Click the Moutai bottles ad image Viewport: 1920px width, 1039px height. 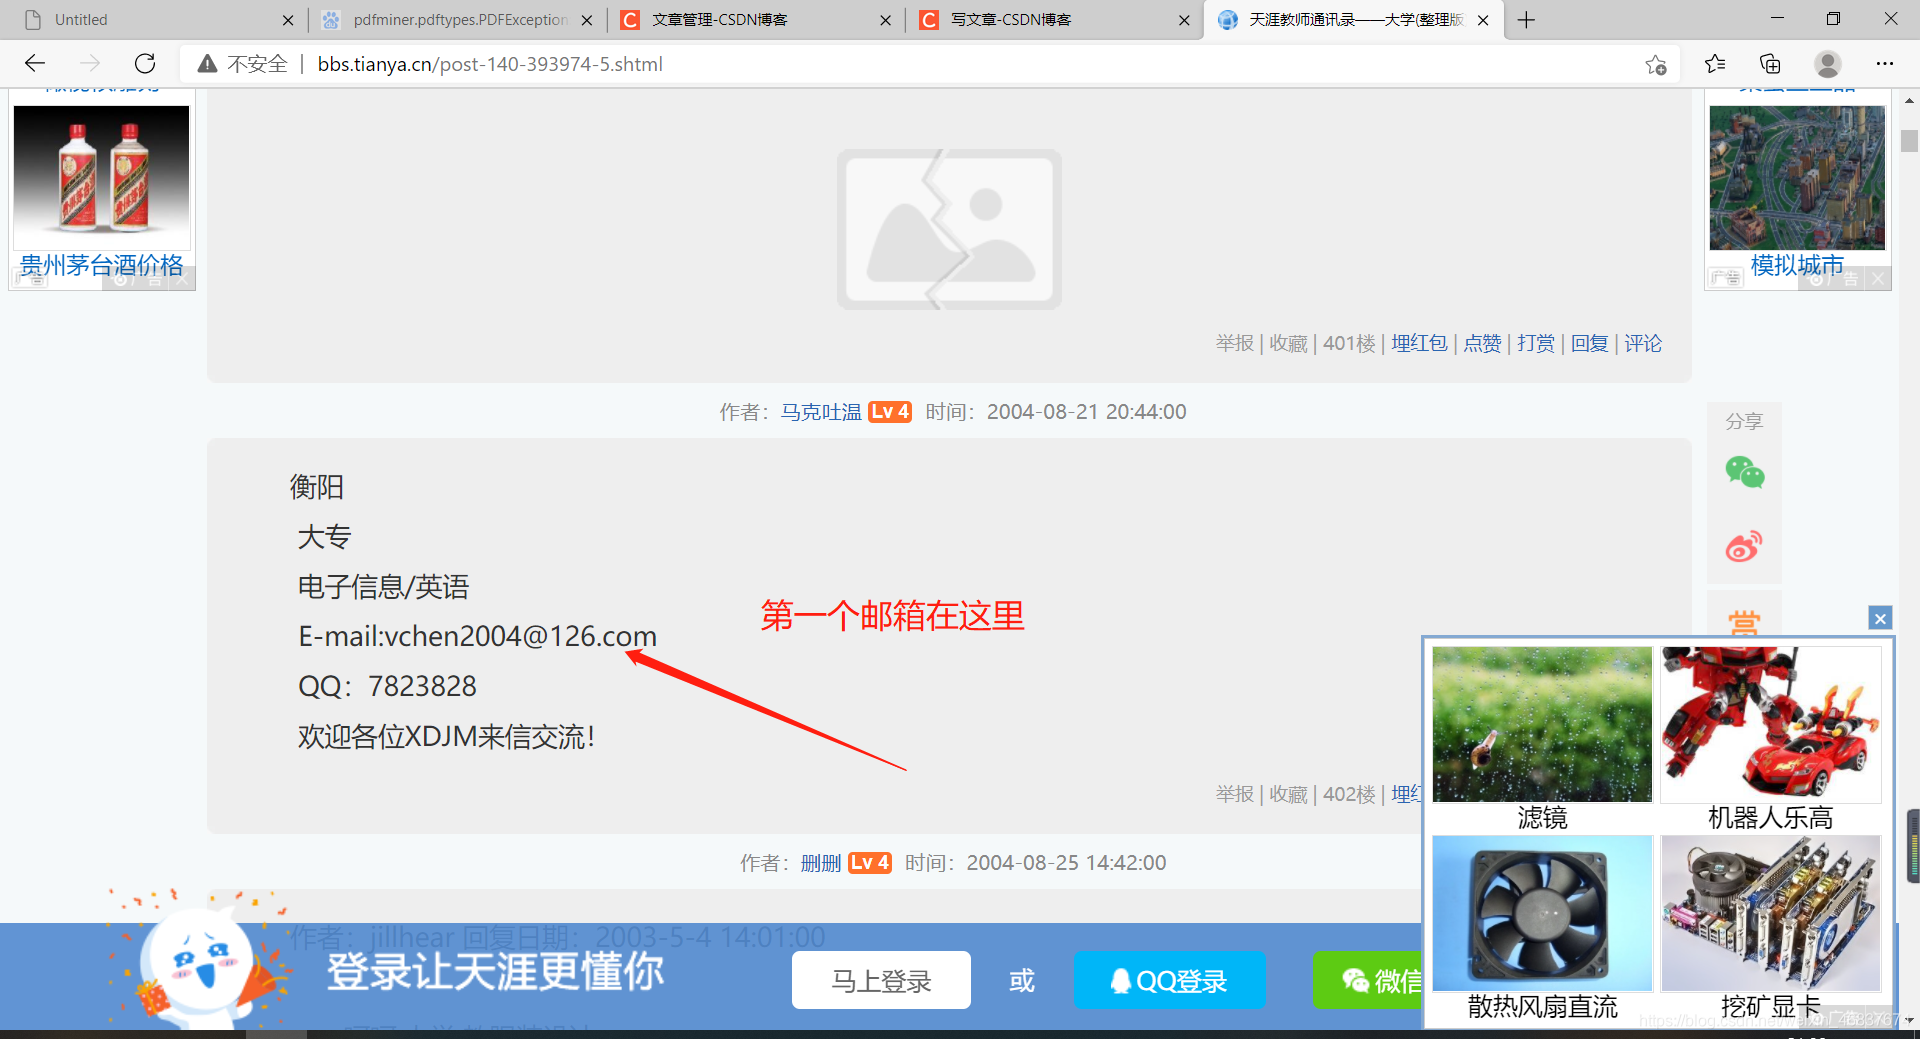pos(101,176)
